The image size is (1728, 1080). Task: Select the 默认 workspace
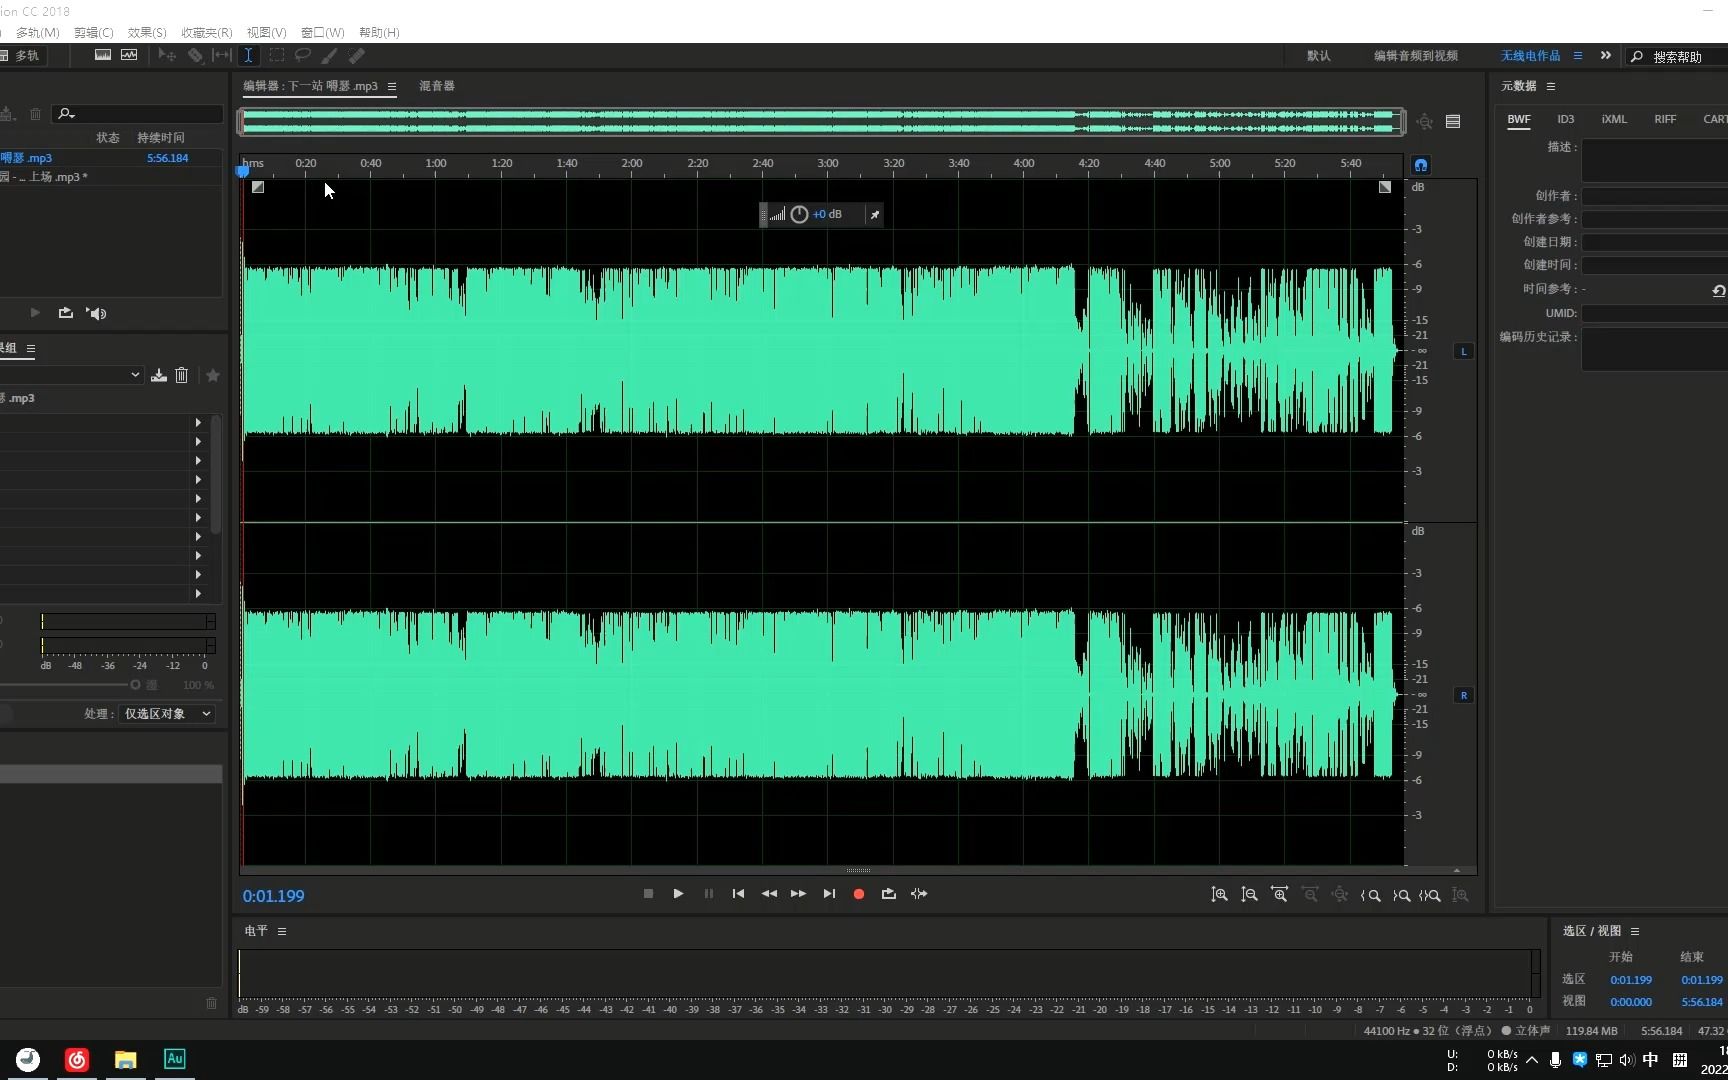(1319, 56)
